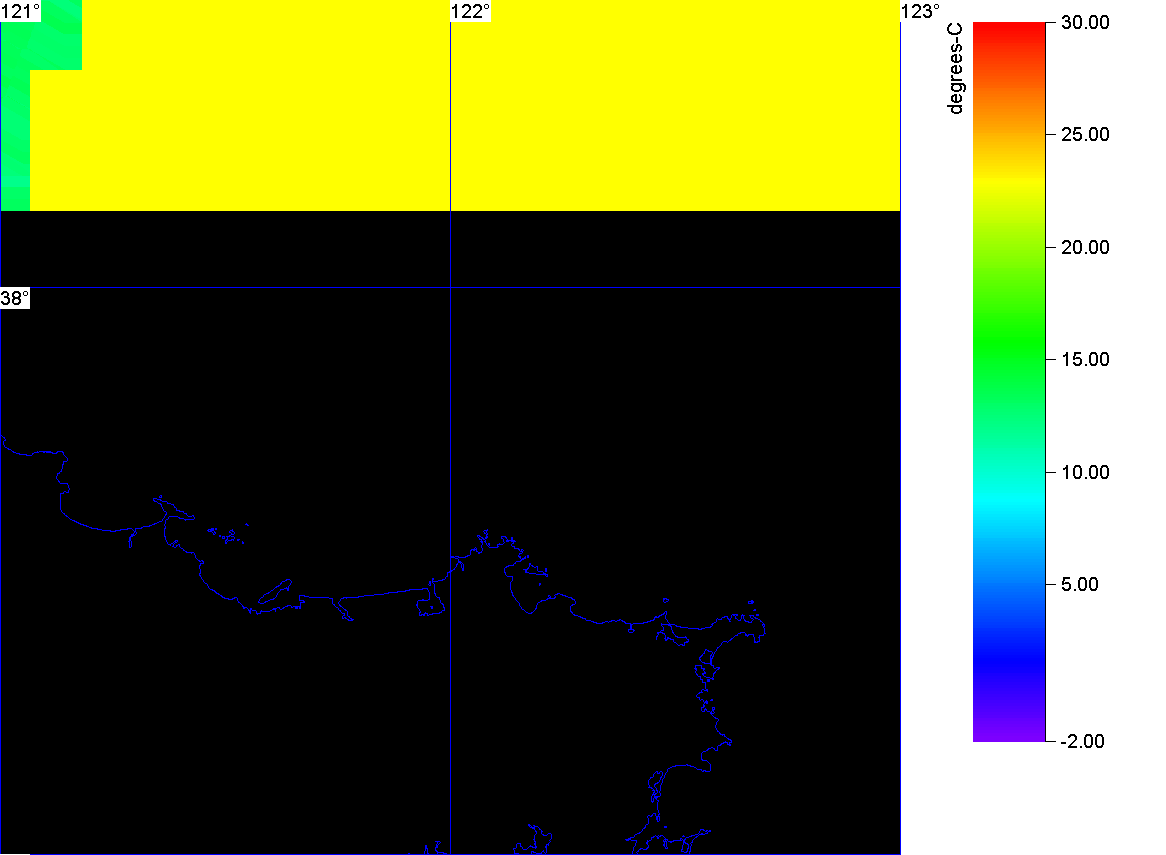The width and height of the screenshot is (1166, 855).
Task: Click the 123° longitude label
Action: pyautogui.click(x=921, y=11)
